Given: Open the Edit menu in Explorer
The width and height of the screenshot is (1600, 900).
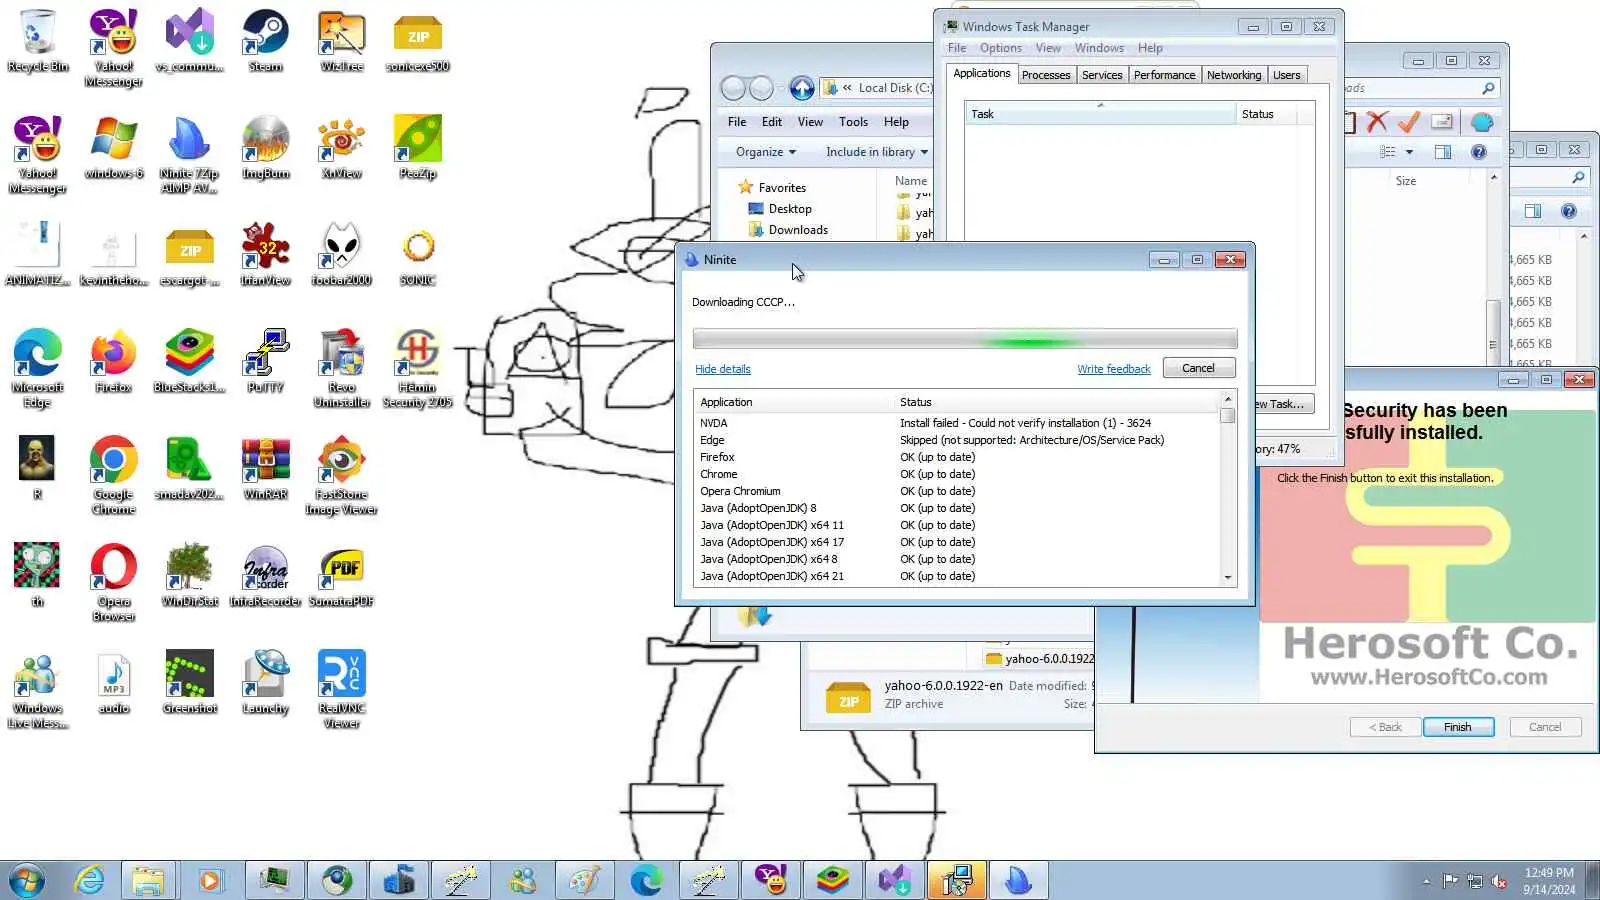Looking at the screenshot, I should [771, 122].
